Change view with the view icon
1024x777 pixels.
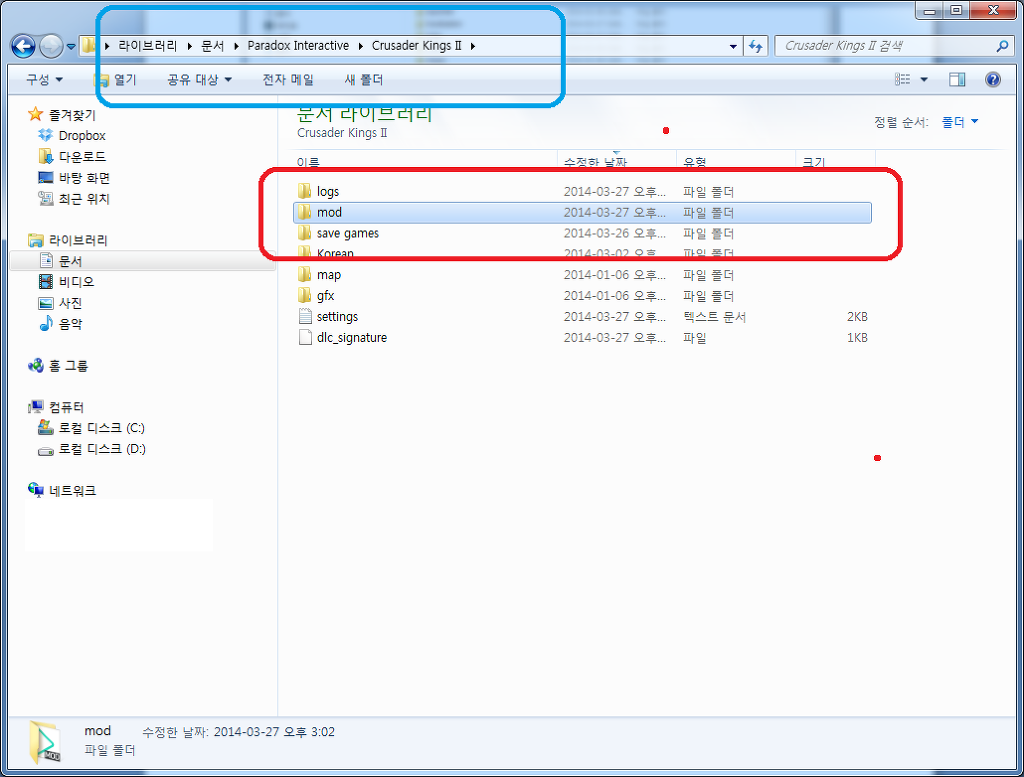point(903,80)
